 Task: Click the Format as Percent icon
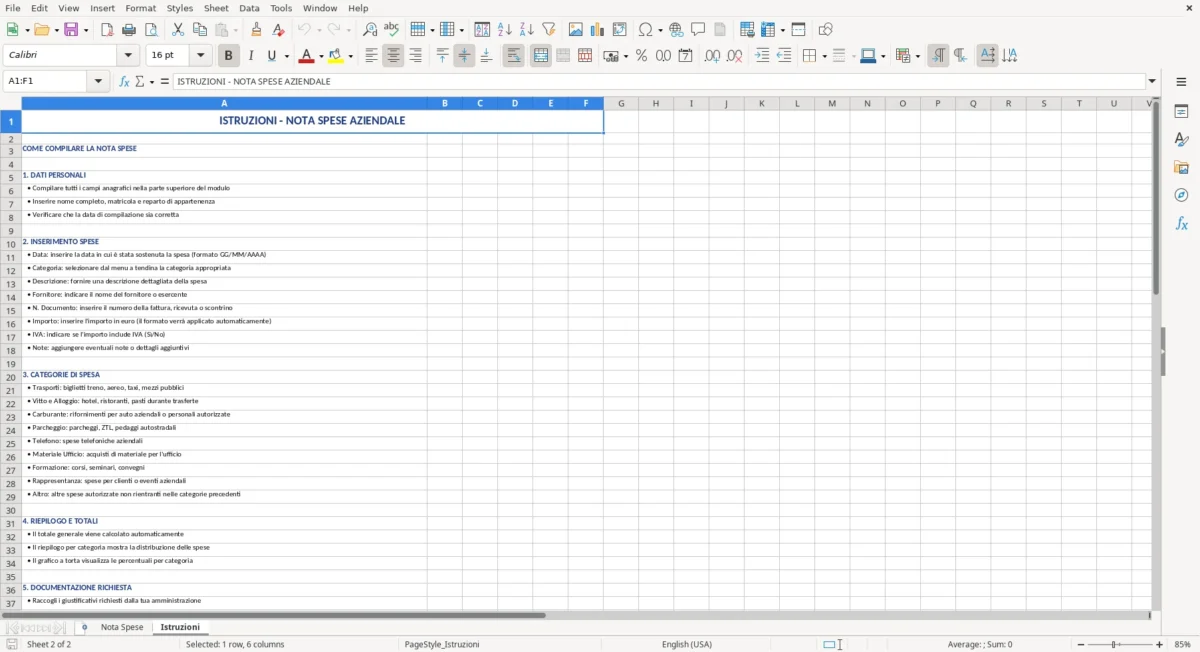point(641,56)
